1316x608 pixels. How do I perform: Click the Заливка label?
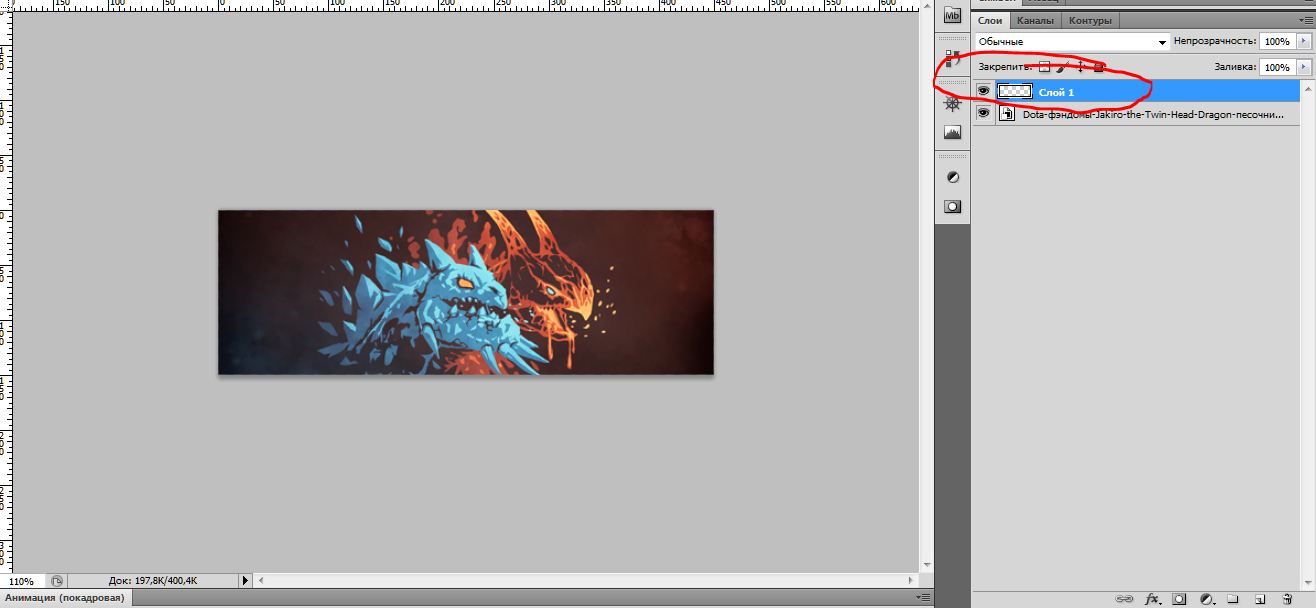click(x=1234, y=67)
